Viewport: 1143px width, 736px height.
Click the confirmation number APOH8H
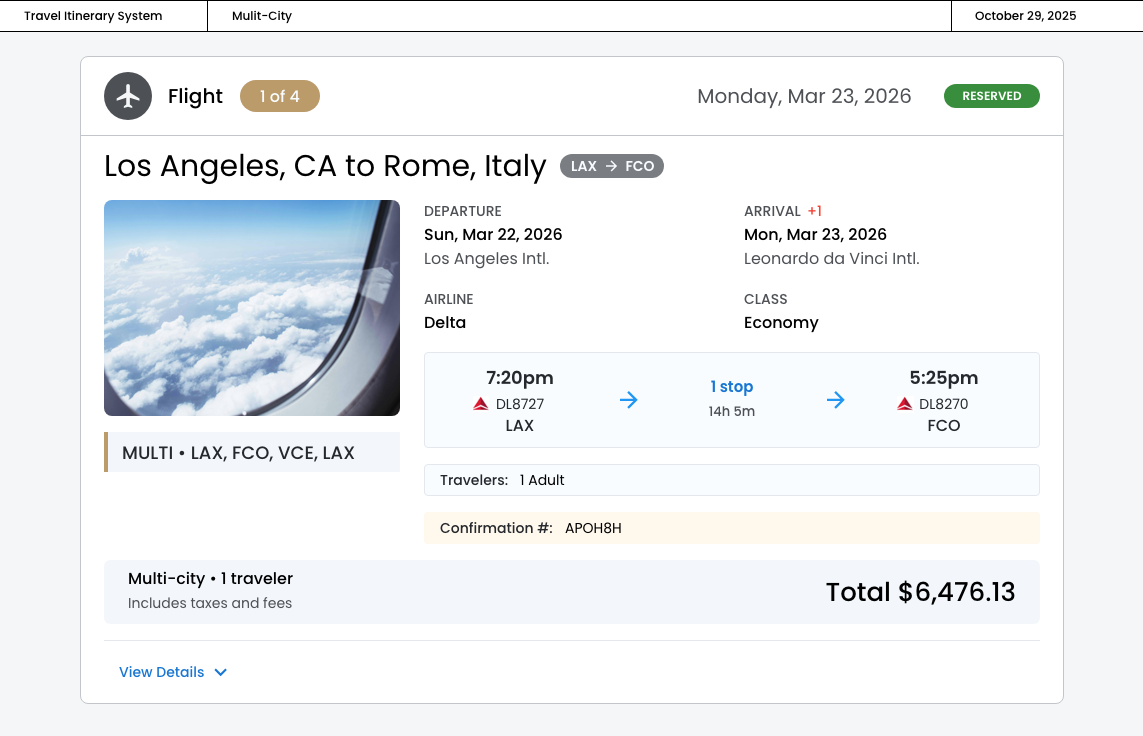tap(593, 528)
